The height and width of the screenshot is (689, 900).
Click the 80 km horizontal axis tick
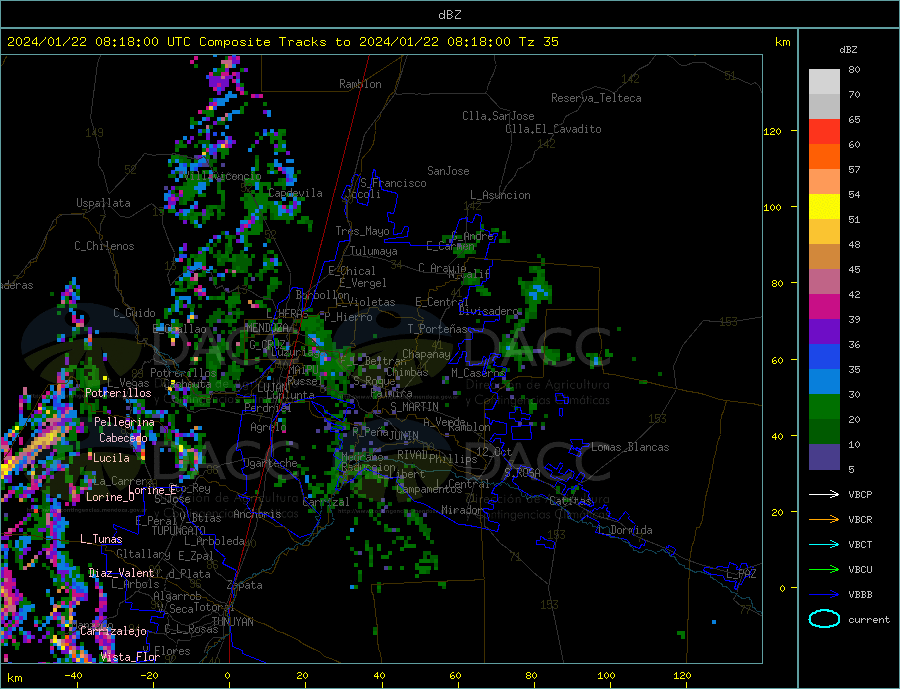pyautogui.click(x=531, y=675)
